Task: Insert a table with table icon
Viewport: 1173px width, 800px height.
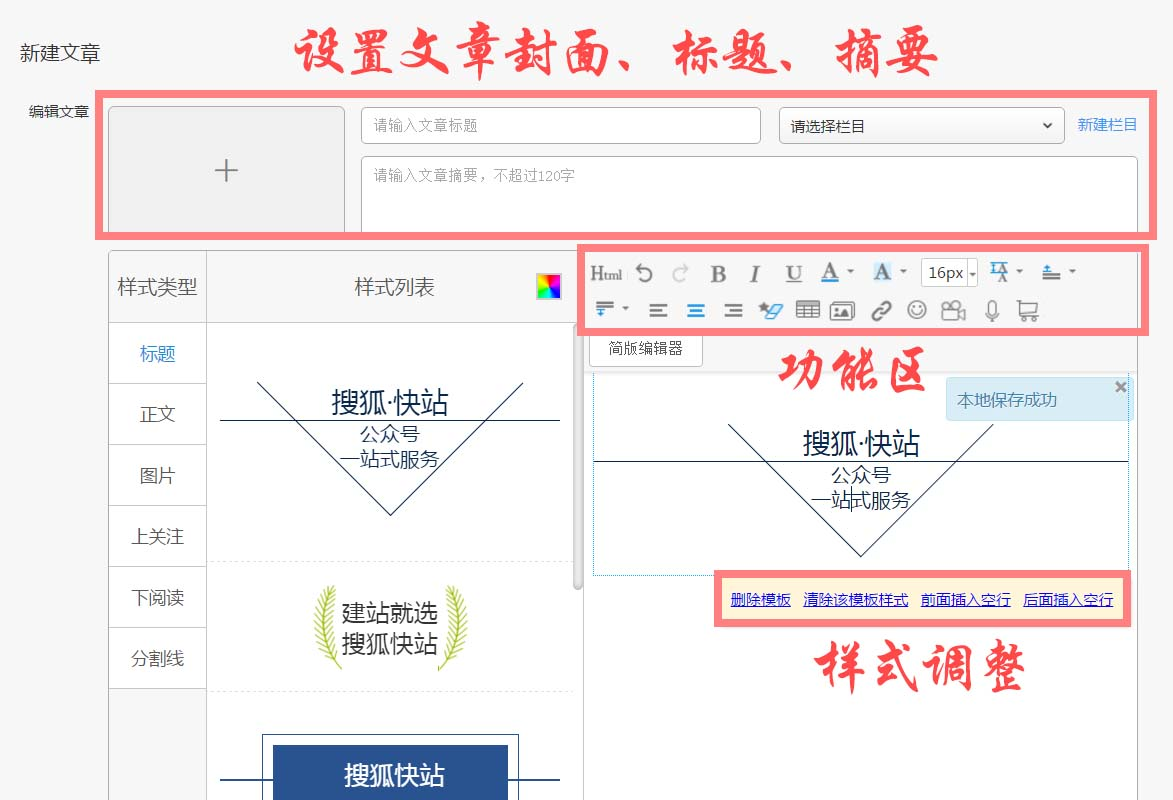Action: (807, 310)
